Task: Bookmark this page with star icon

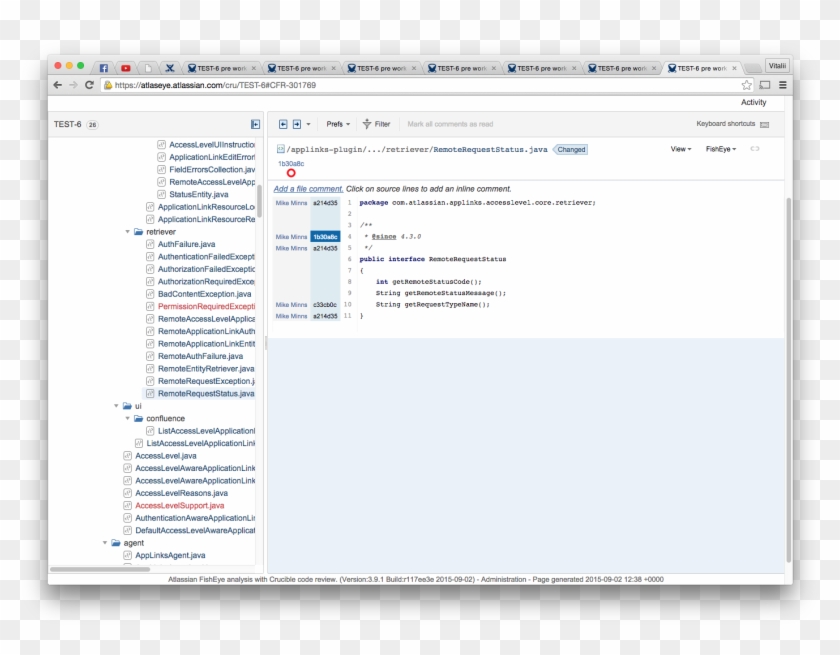Action: tap(746, 85)
